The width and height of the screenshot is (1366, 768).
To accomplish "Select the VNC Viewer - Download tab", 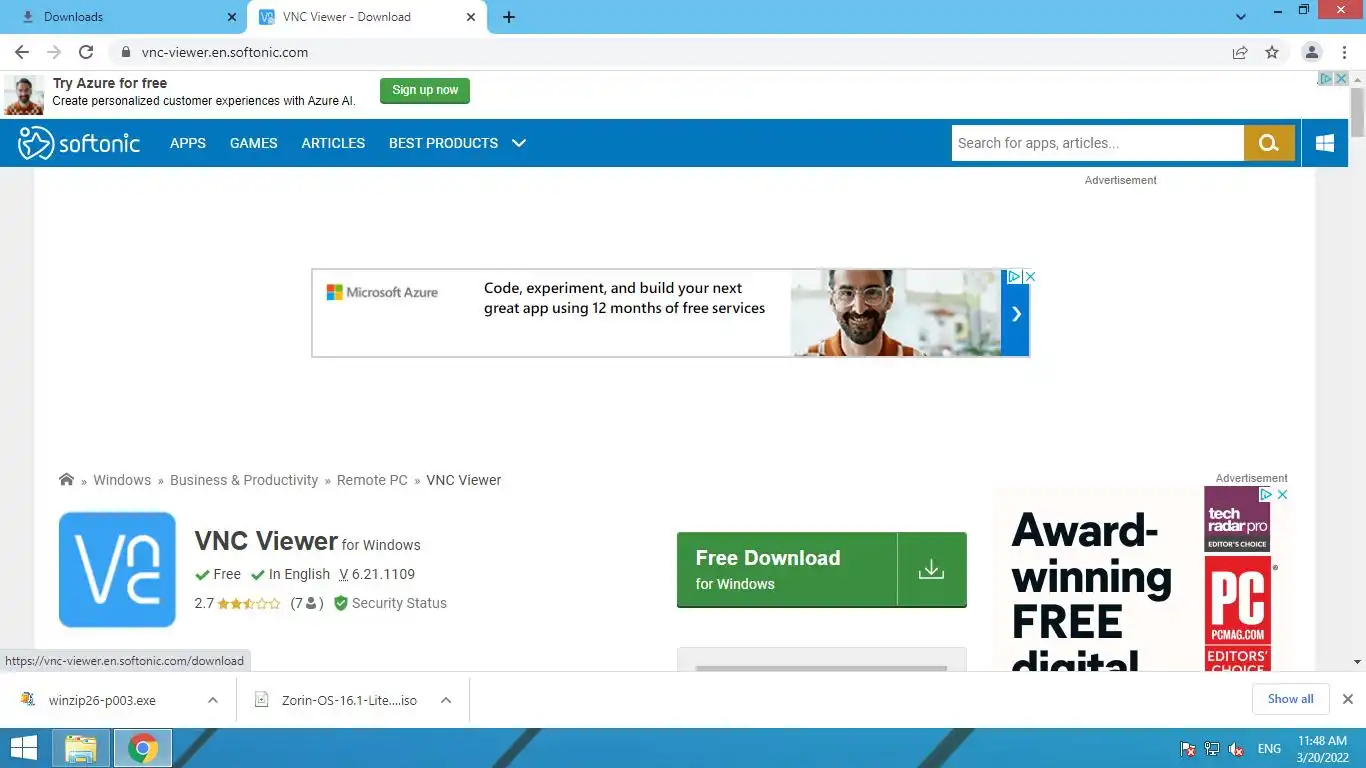I will (367, 17).
